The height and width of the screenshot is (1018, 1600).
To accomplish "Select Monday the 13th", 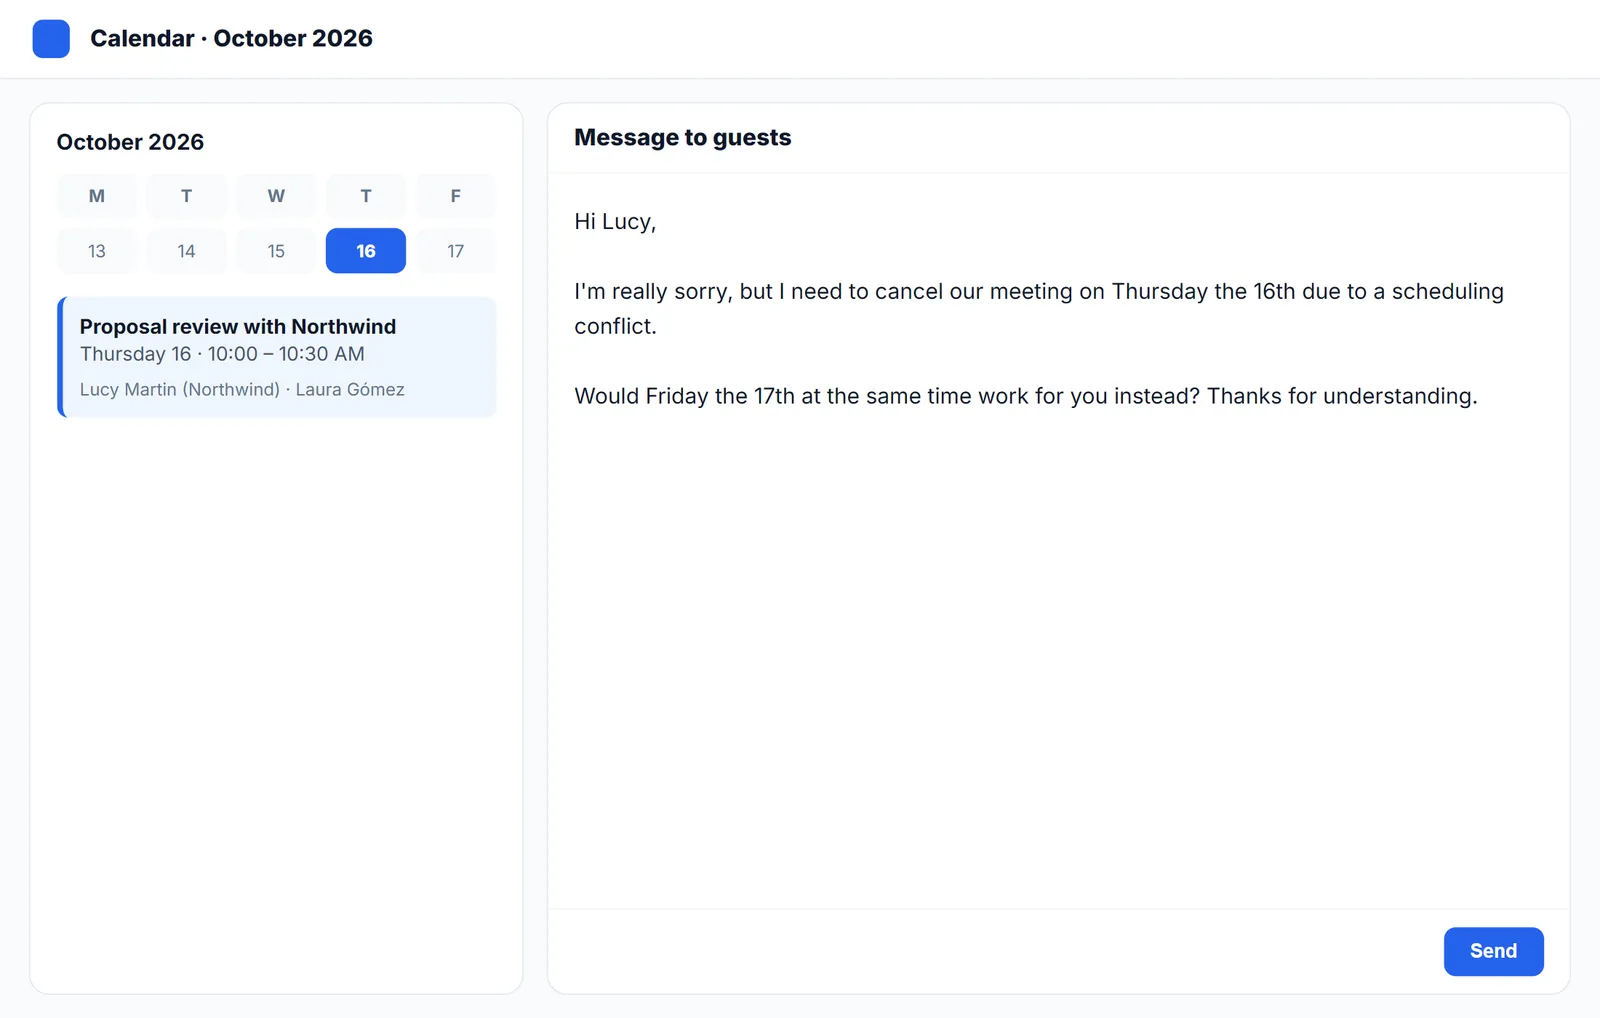I will pyautogui.click(x=97, y=251).
